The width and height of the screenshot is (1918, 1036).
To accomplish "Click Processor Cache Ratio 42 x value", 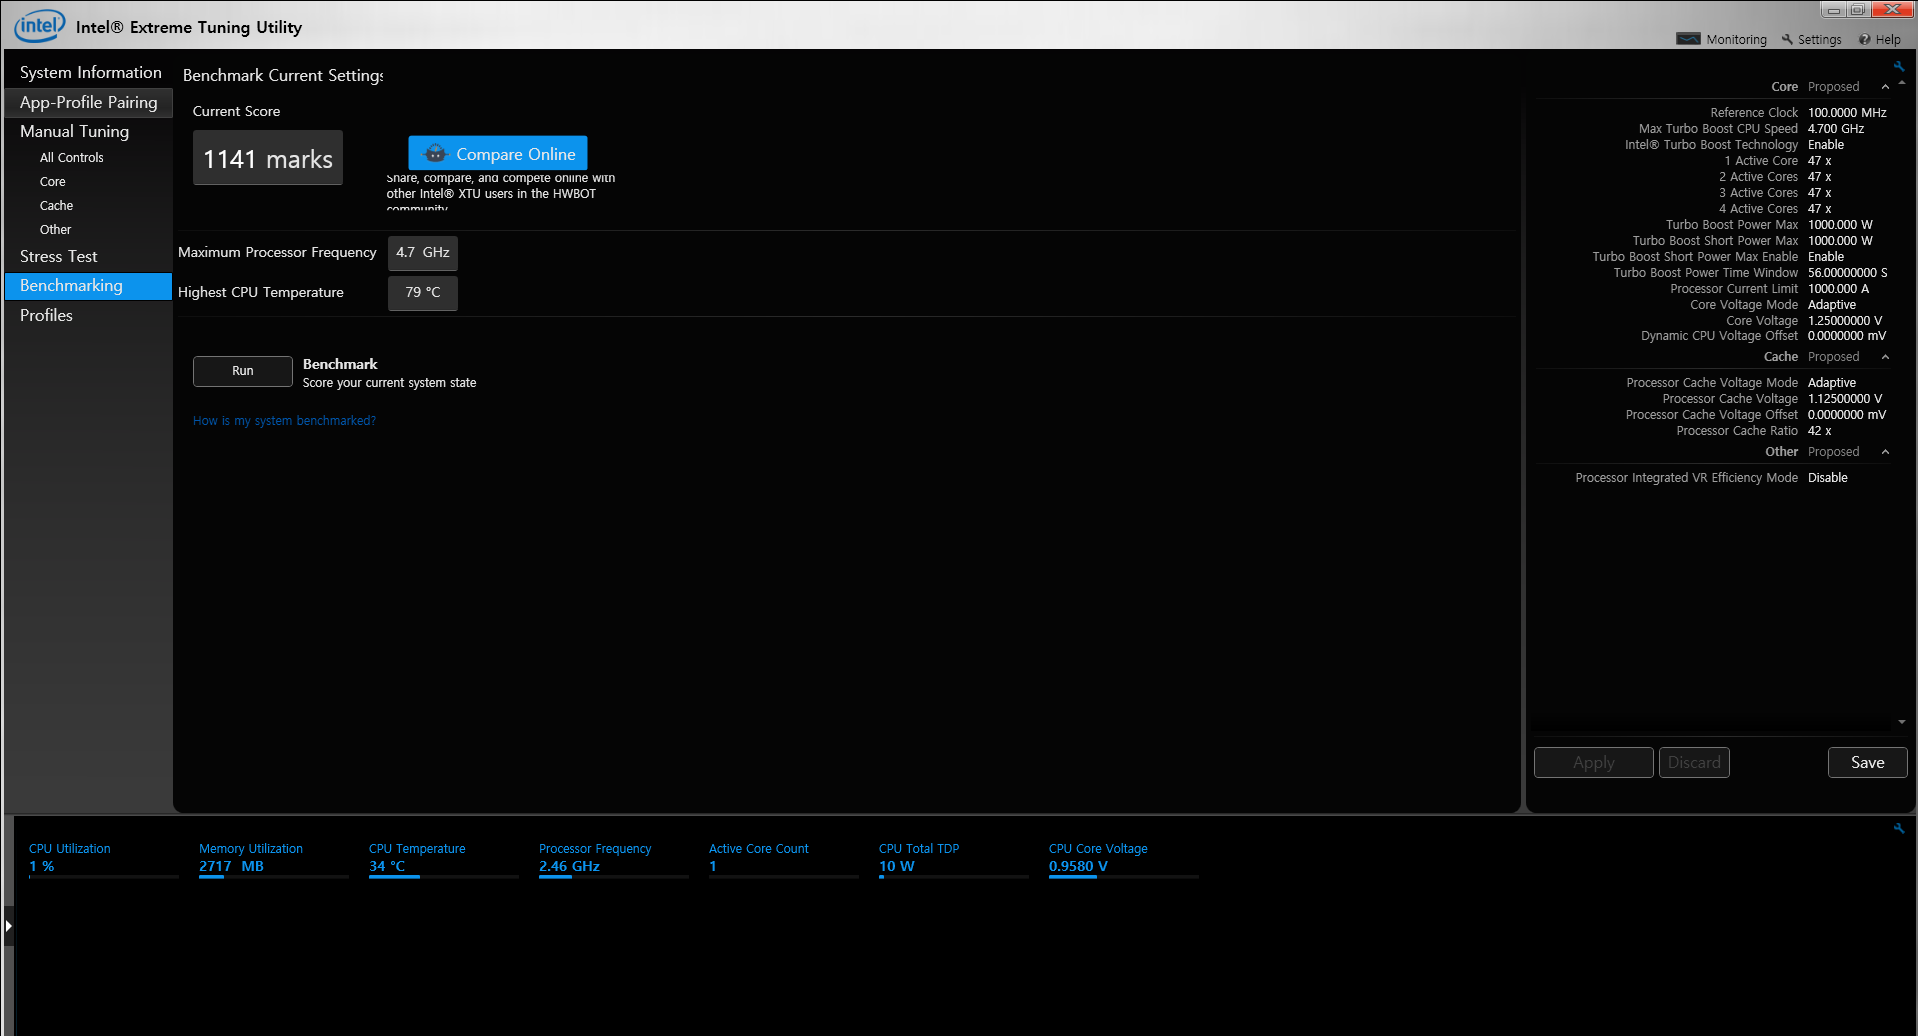I will point(1820,431).
